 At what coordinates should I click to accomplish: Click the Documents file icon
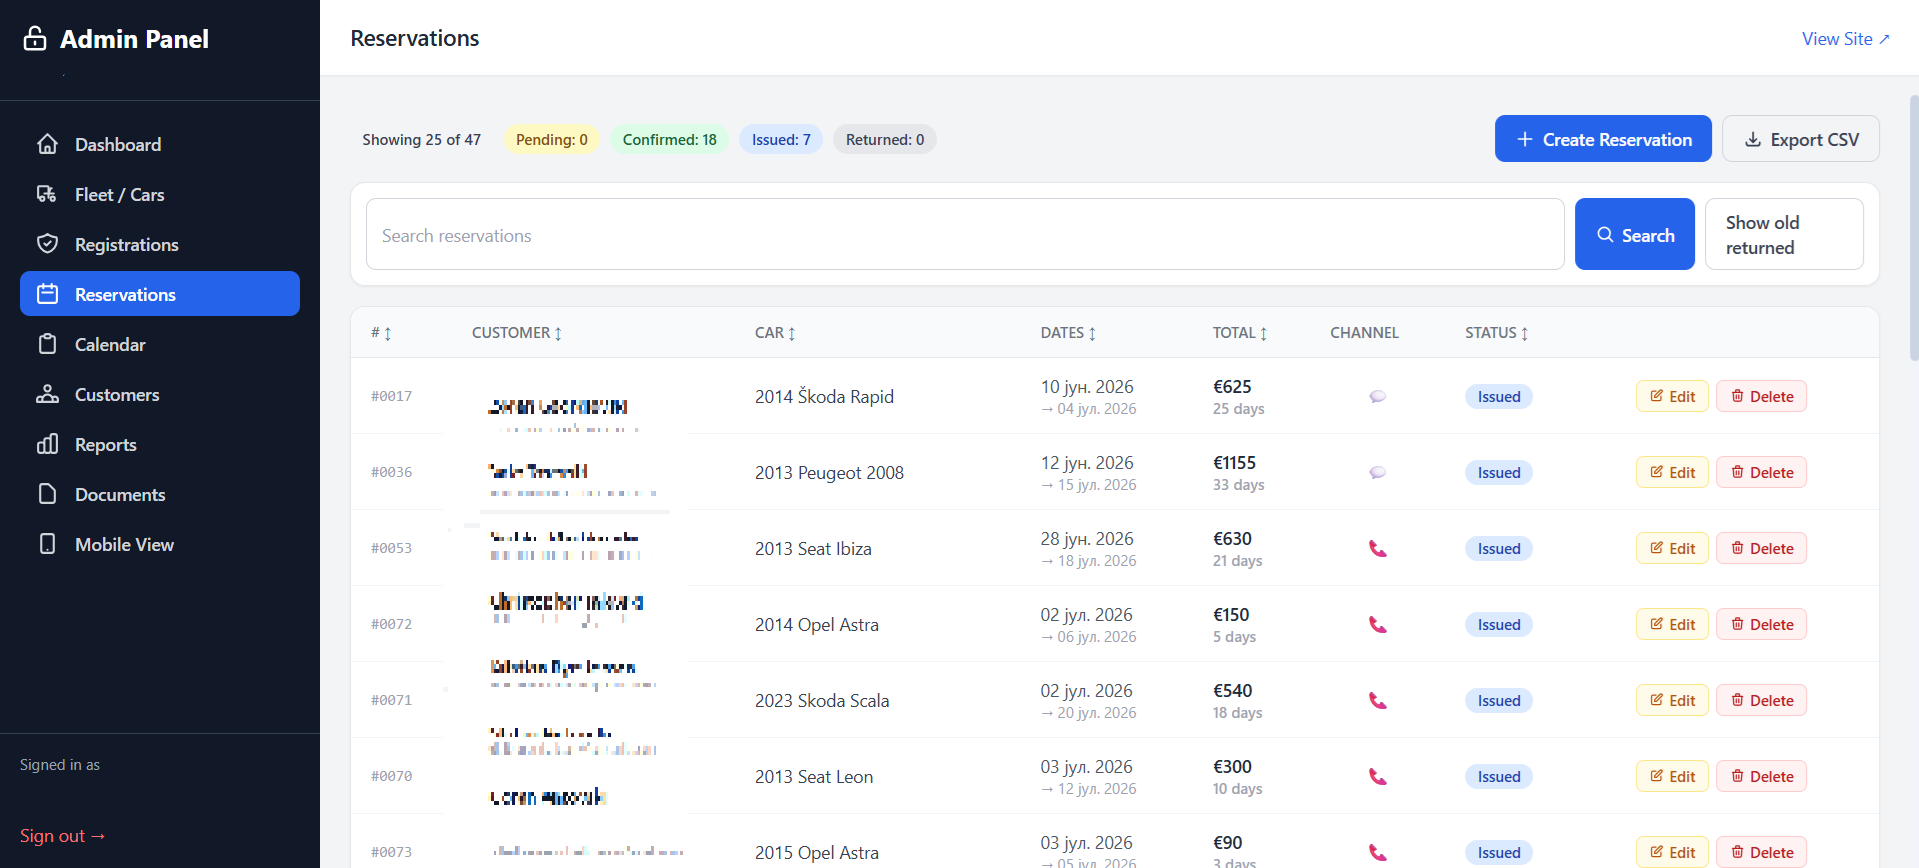point(47,494)
